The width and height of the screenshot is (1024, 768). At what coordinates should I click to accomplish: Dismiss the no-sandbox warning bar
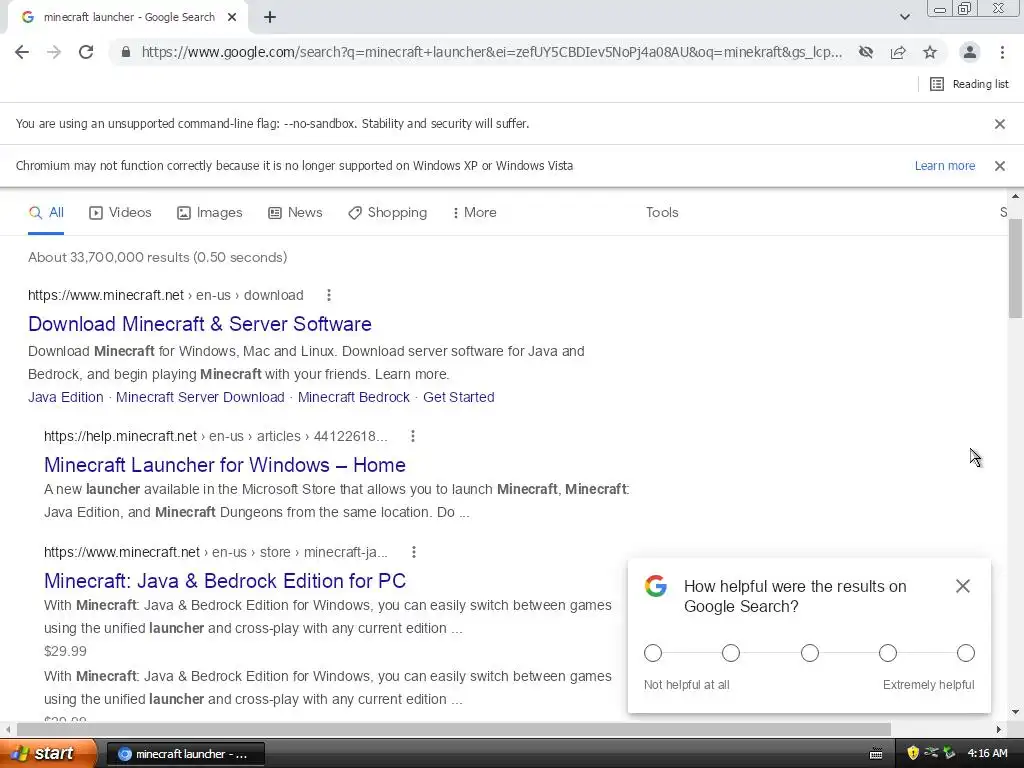coord(999,124)
